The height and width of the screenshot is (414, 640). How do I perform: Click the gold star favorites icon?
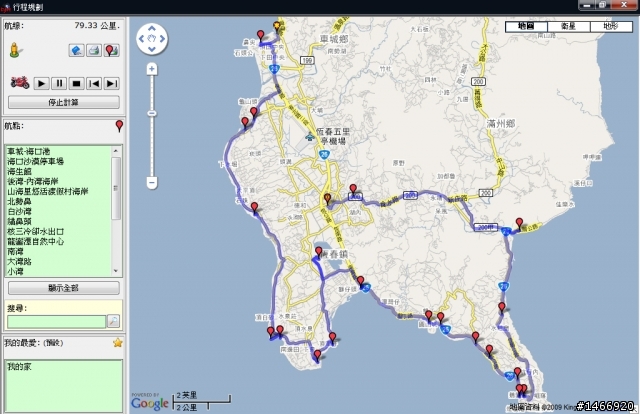click(x=118, y=343)
